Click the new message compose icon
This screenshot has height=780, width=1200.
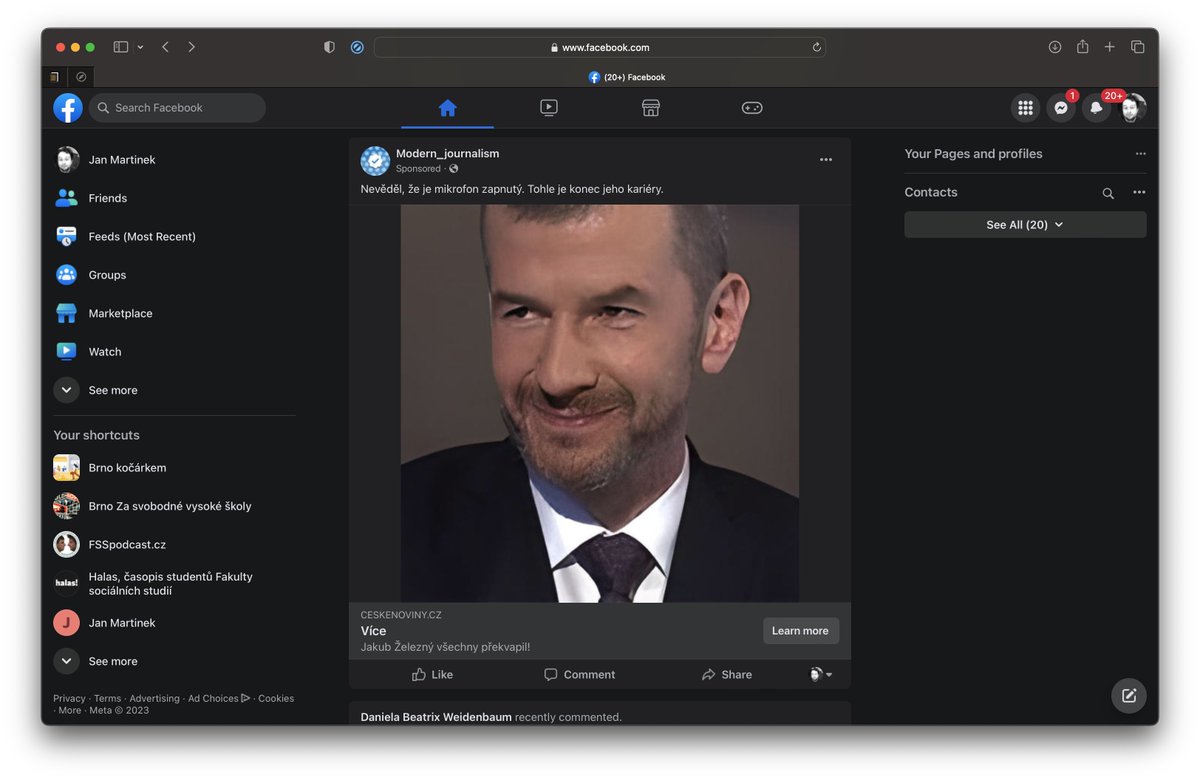point(1129,696)
